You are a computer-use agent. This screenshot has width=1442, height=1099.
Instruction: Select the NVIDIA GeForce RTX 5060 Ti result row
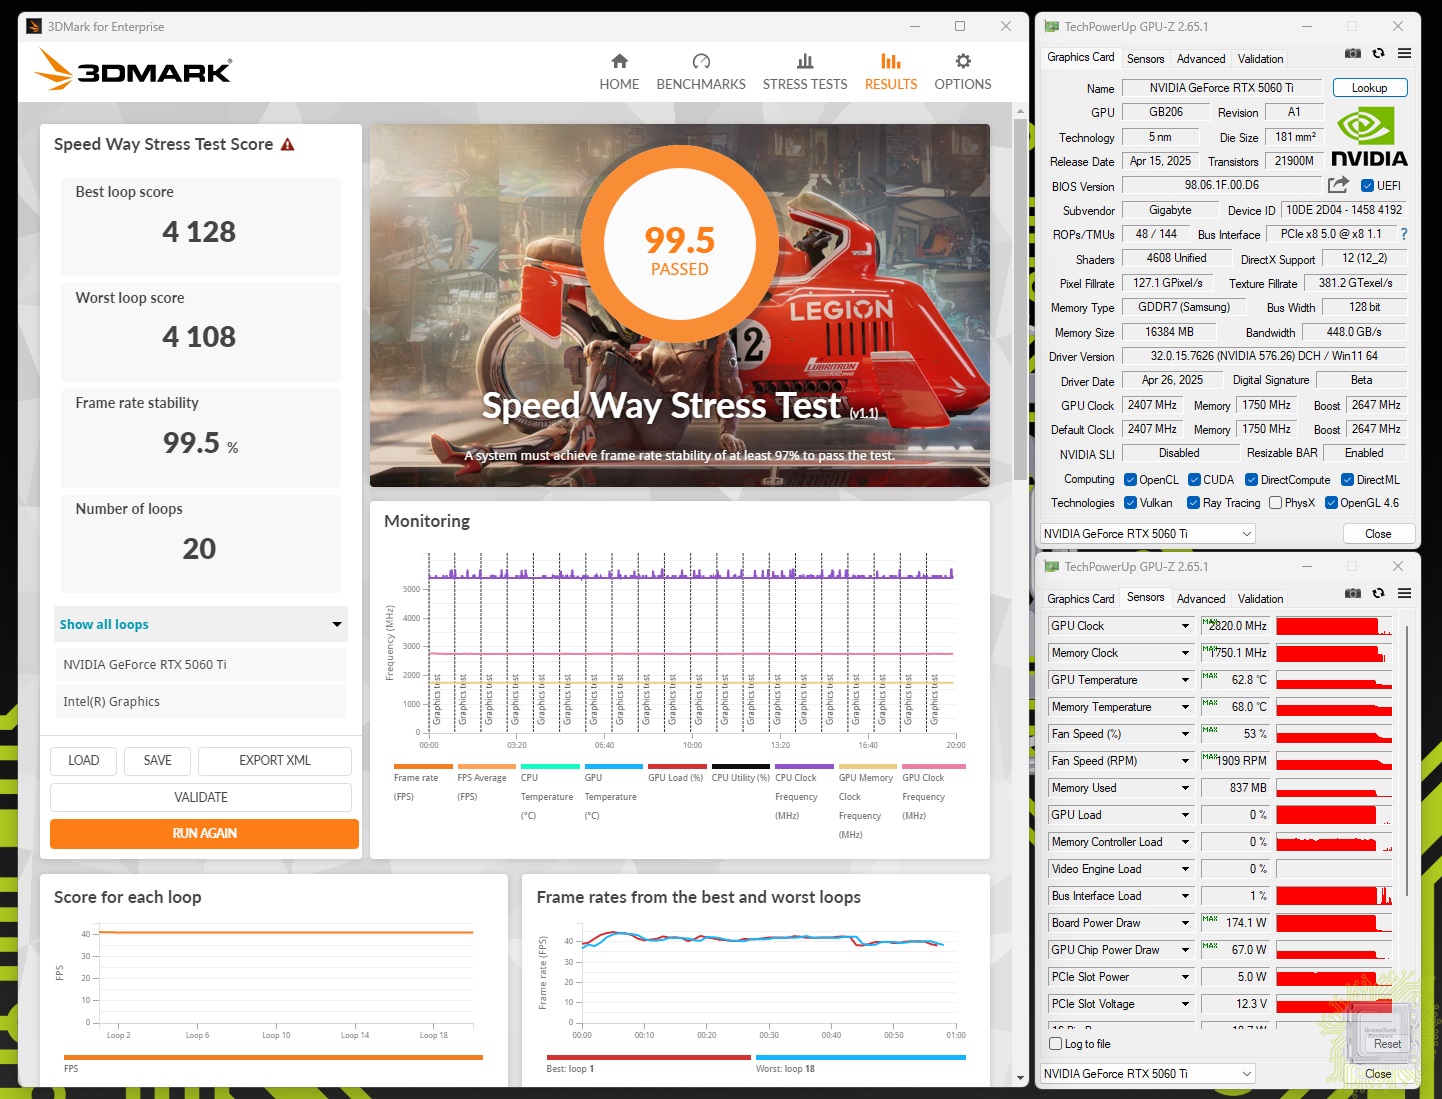200,665
